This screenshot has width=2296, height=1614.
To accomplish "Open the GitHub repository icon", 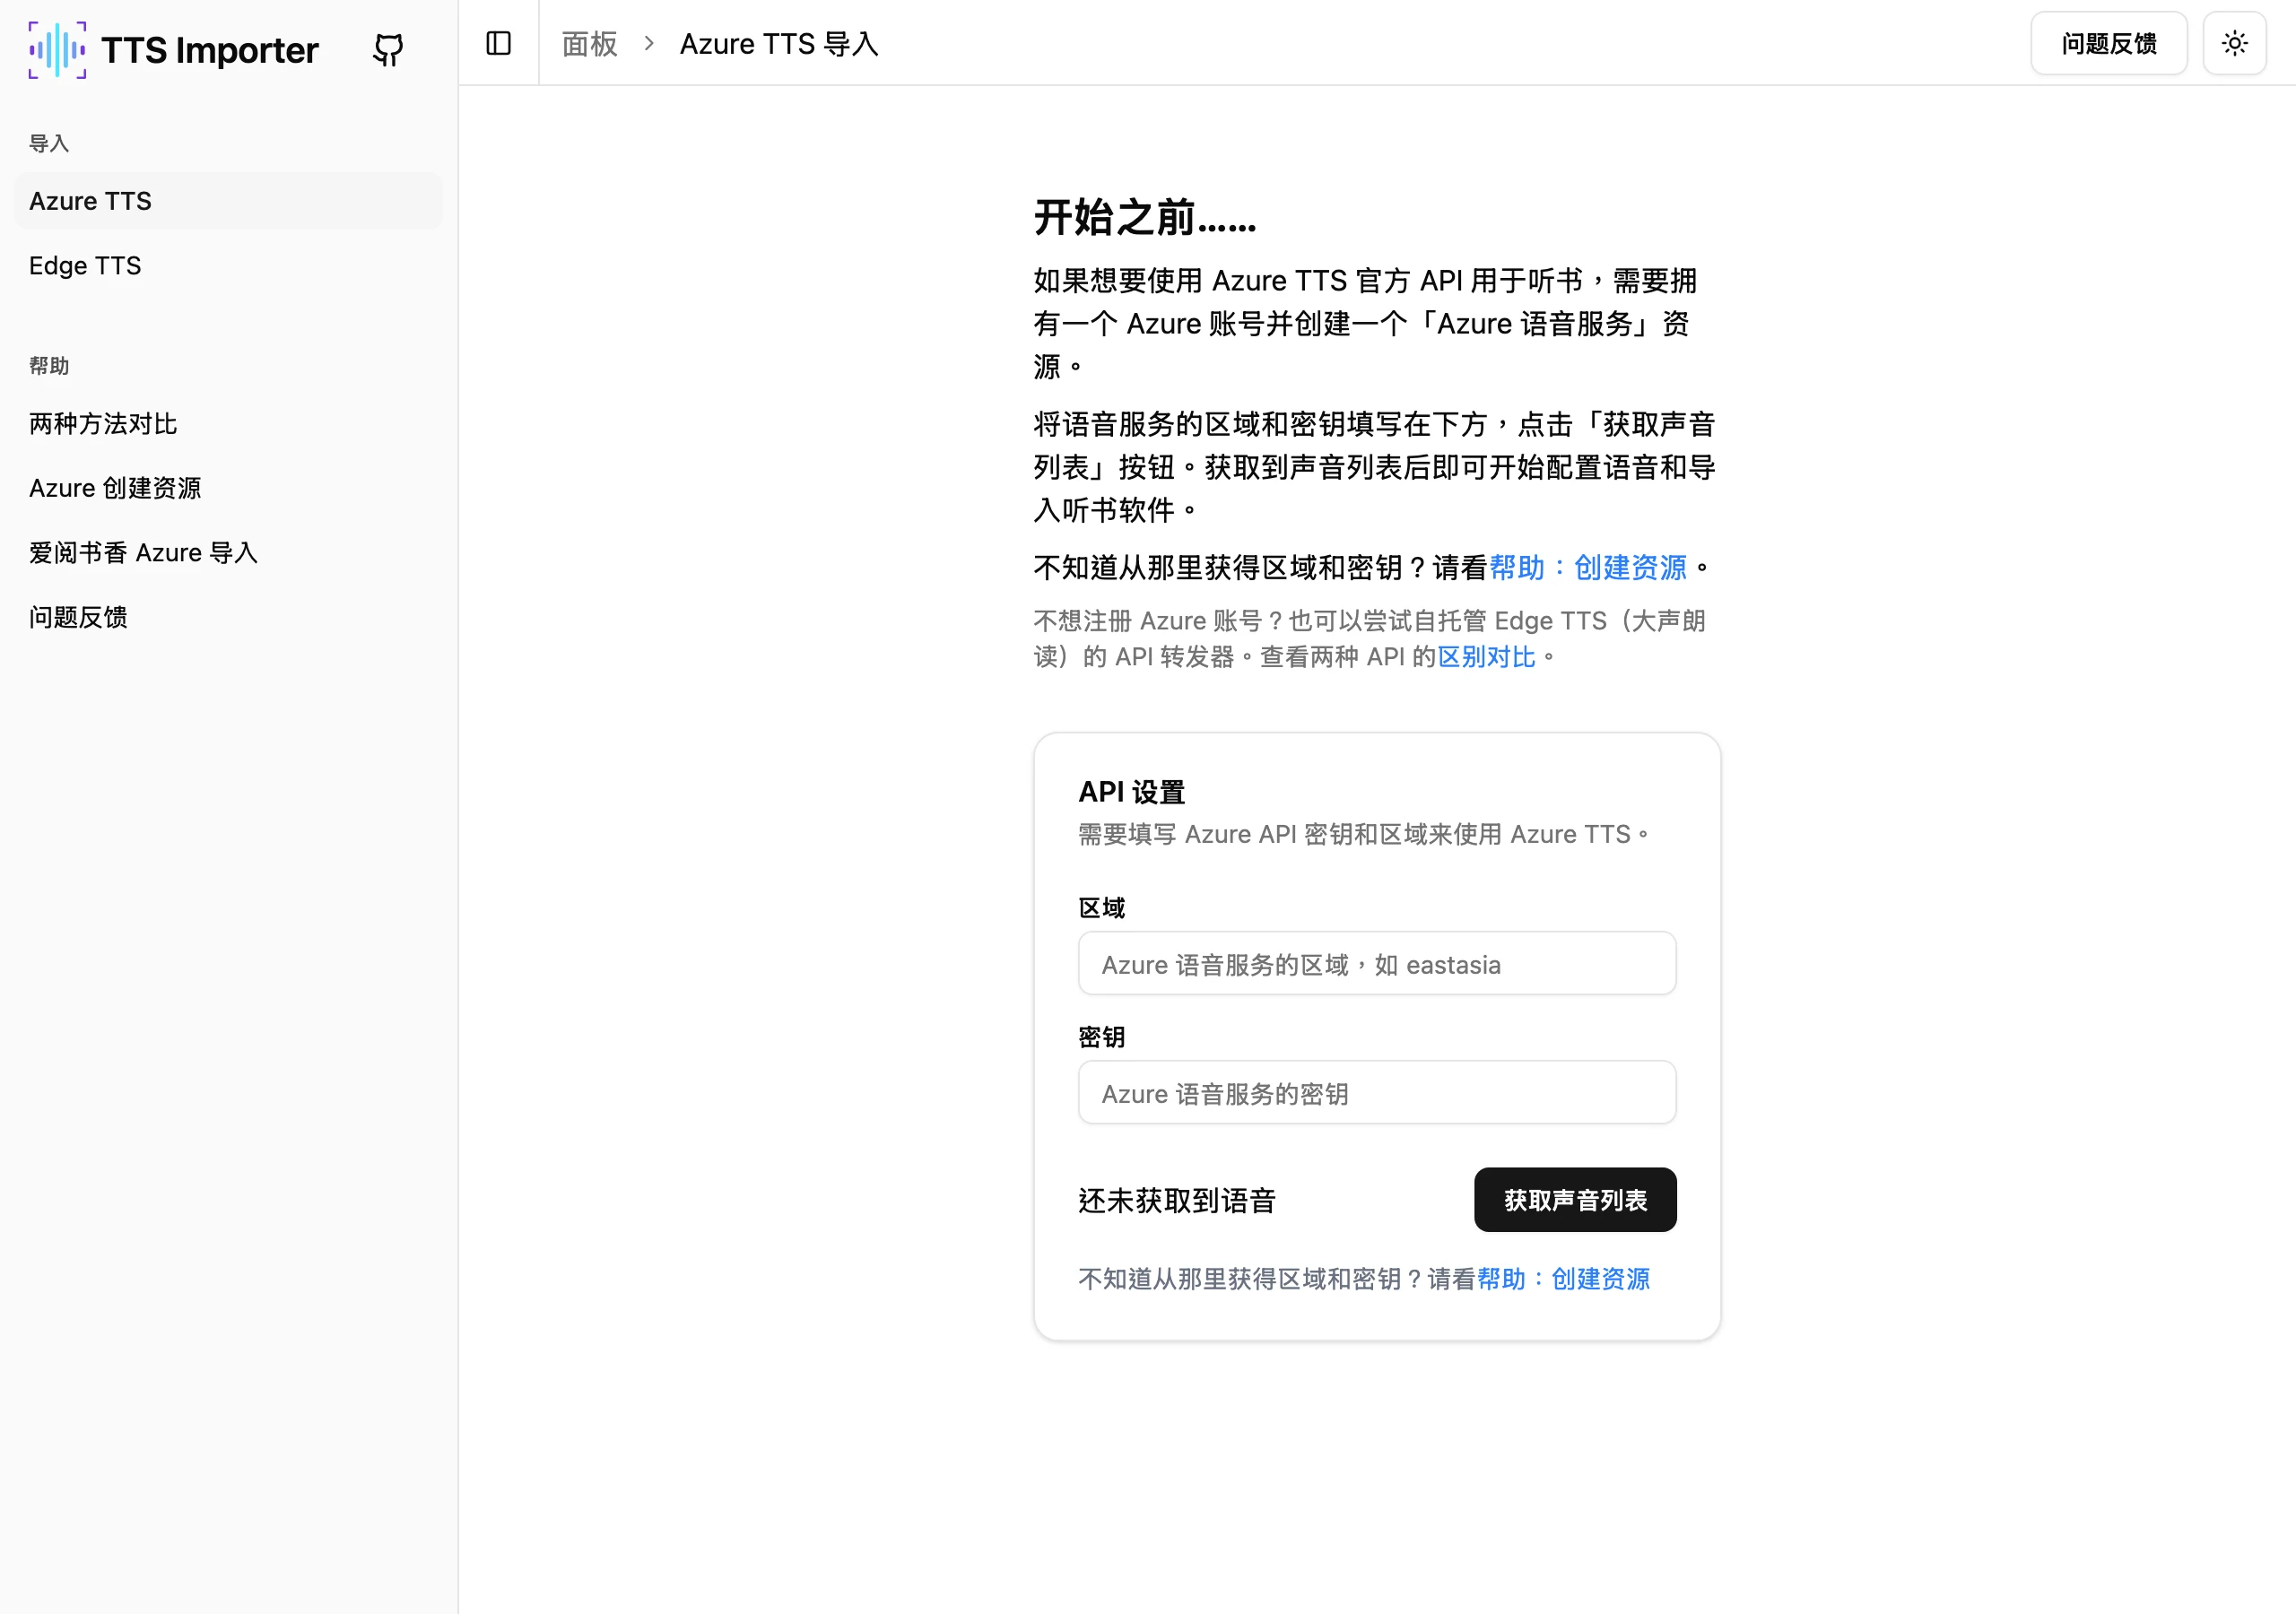I will click(x=388, y=49).
